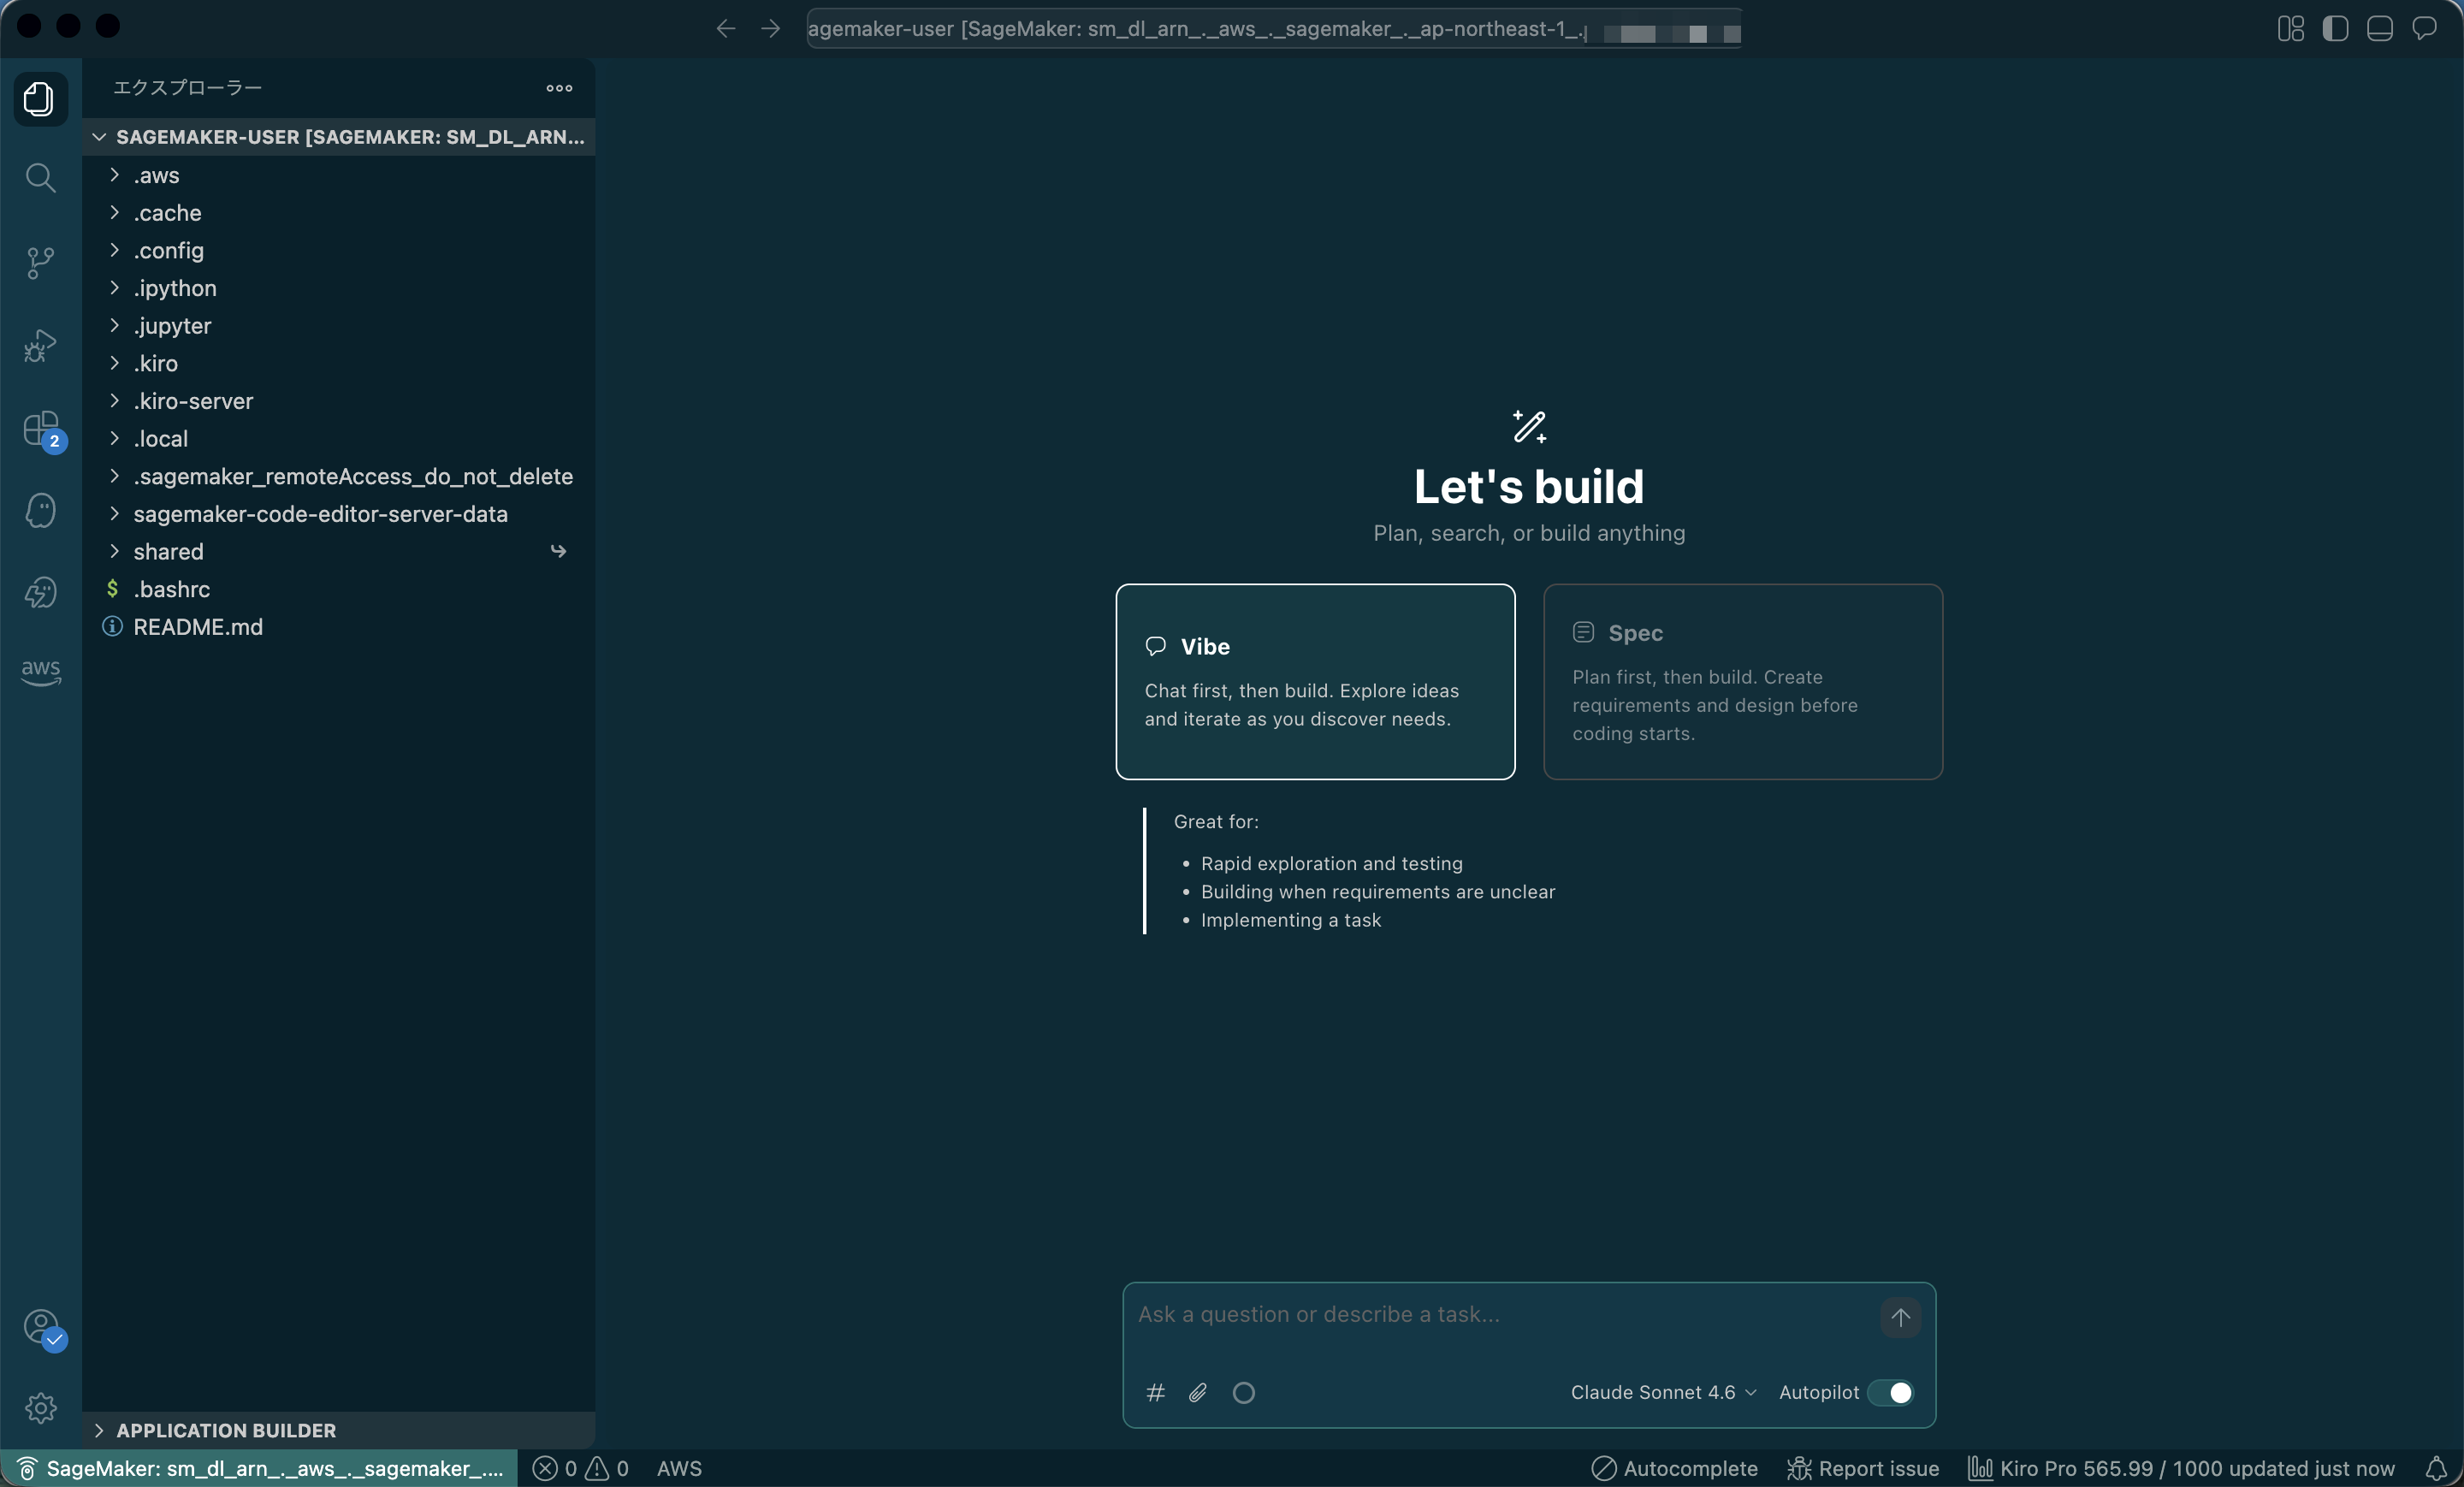Open the AWS toolkit panel
This screenshot has height=1487, width=2464.
[x=40, y=670]
